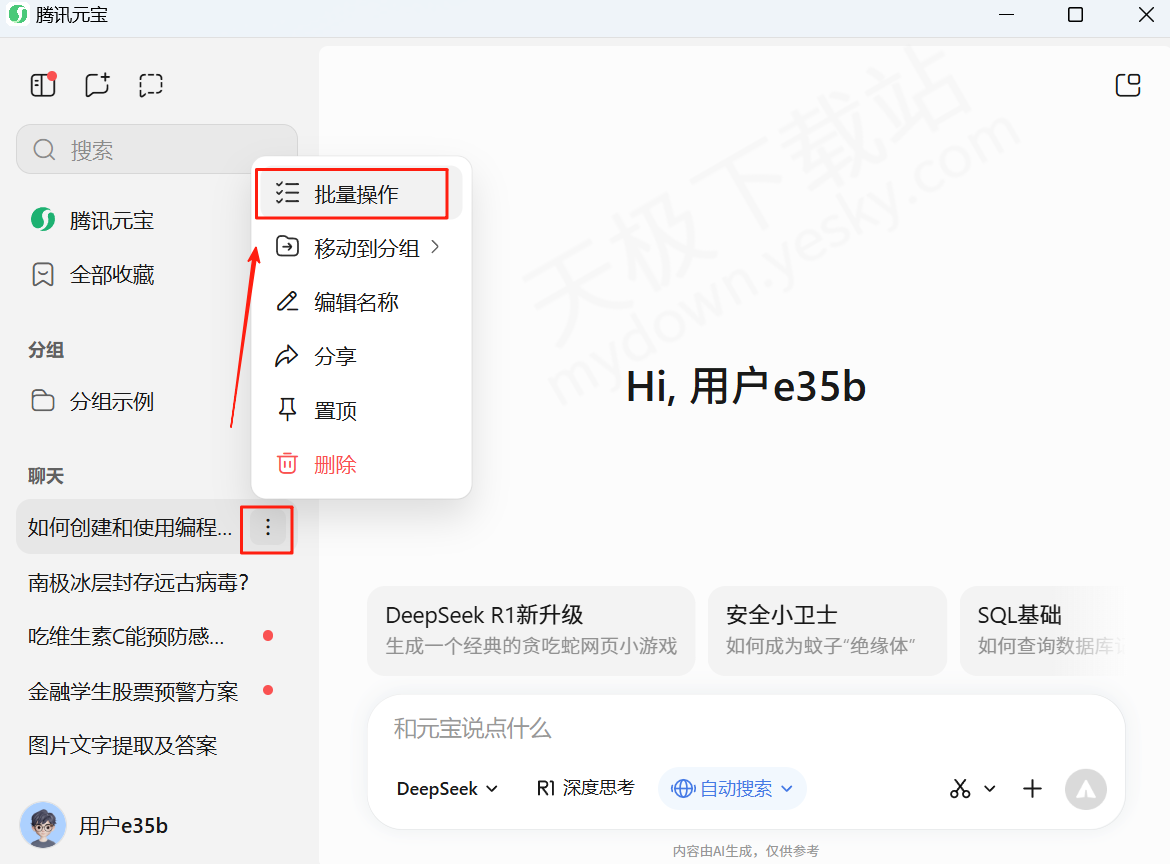Click the red trash delete icon
The image size is (1170, 864).
tap(287, 463)
